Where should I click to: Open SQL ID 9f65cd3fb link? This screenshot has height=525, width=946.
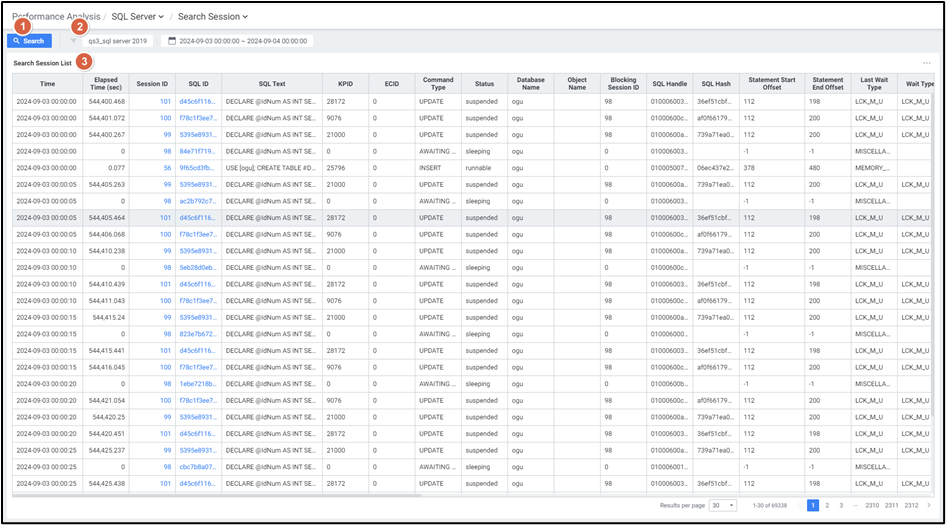[x=197, y=168]
